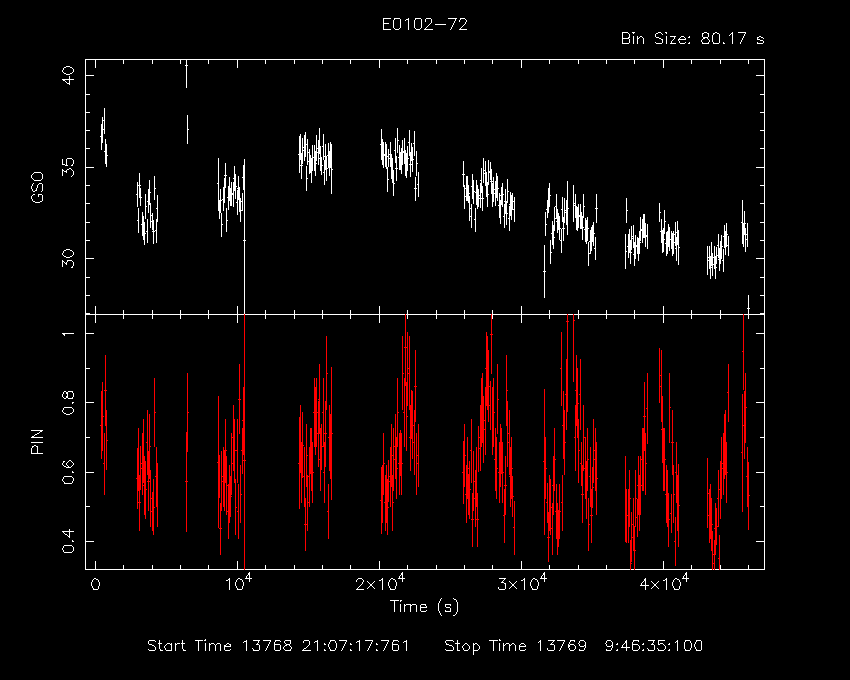Click the PIN tick label 0.8
This screenshot has height=680, width=850.
(x=68, y=402)
